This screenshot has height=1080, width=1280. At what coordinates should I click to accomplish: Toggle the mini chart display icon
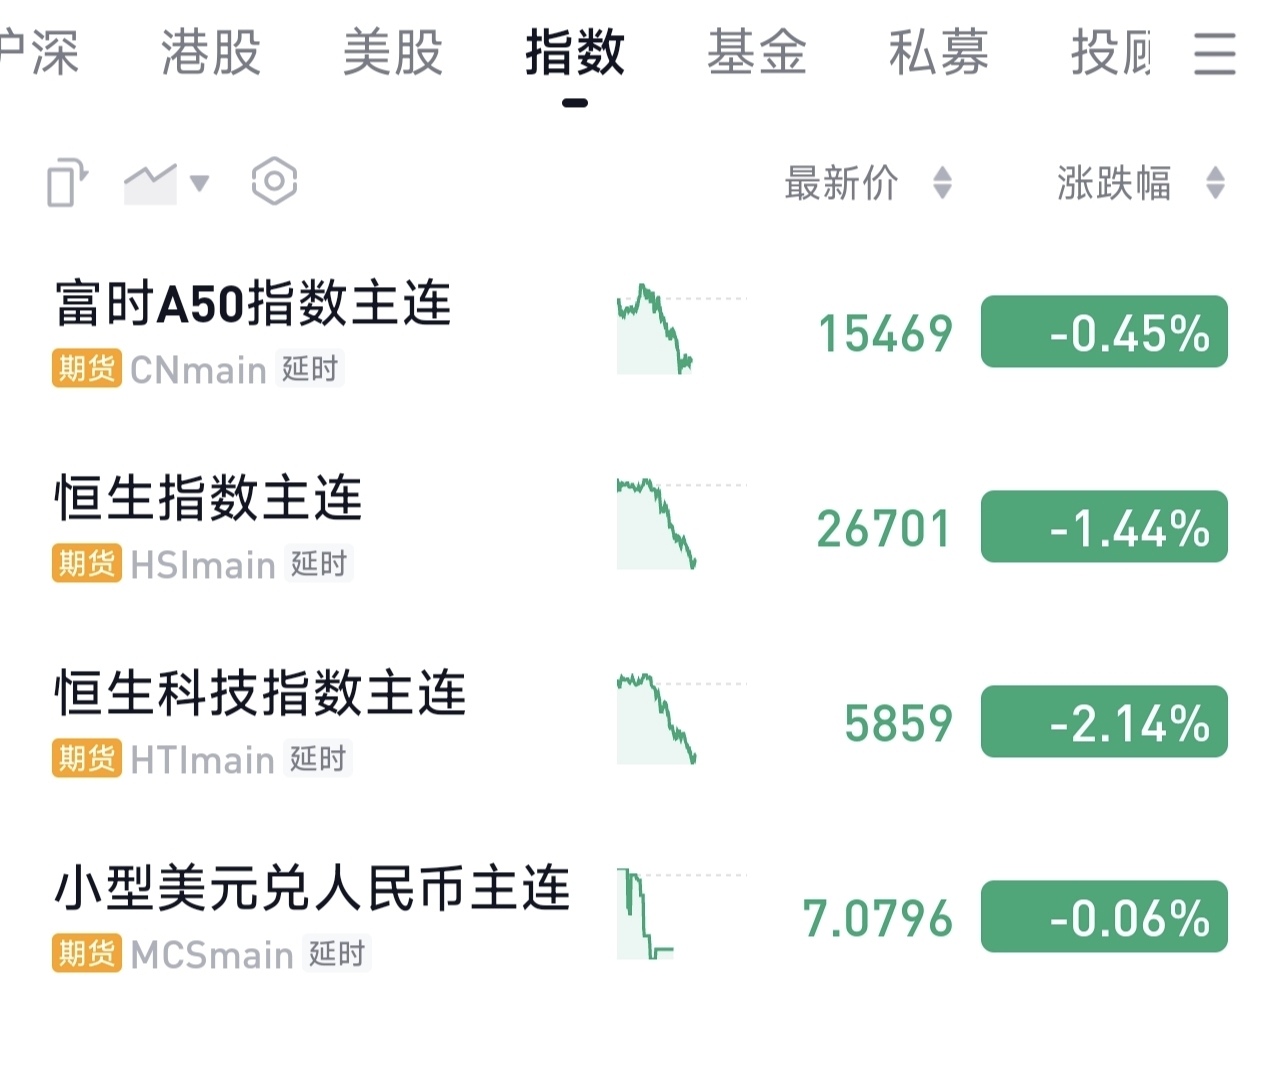click(150, 183)
